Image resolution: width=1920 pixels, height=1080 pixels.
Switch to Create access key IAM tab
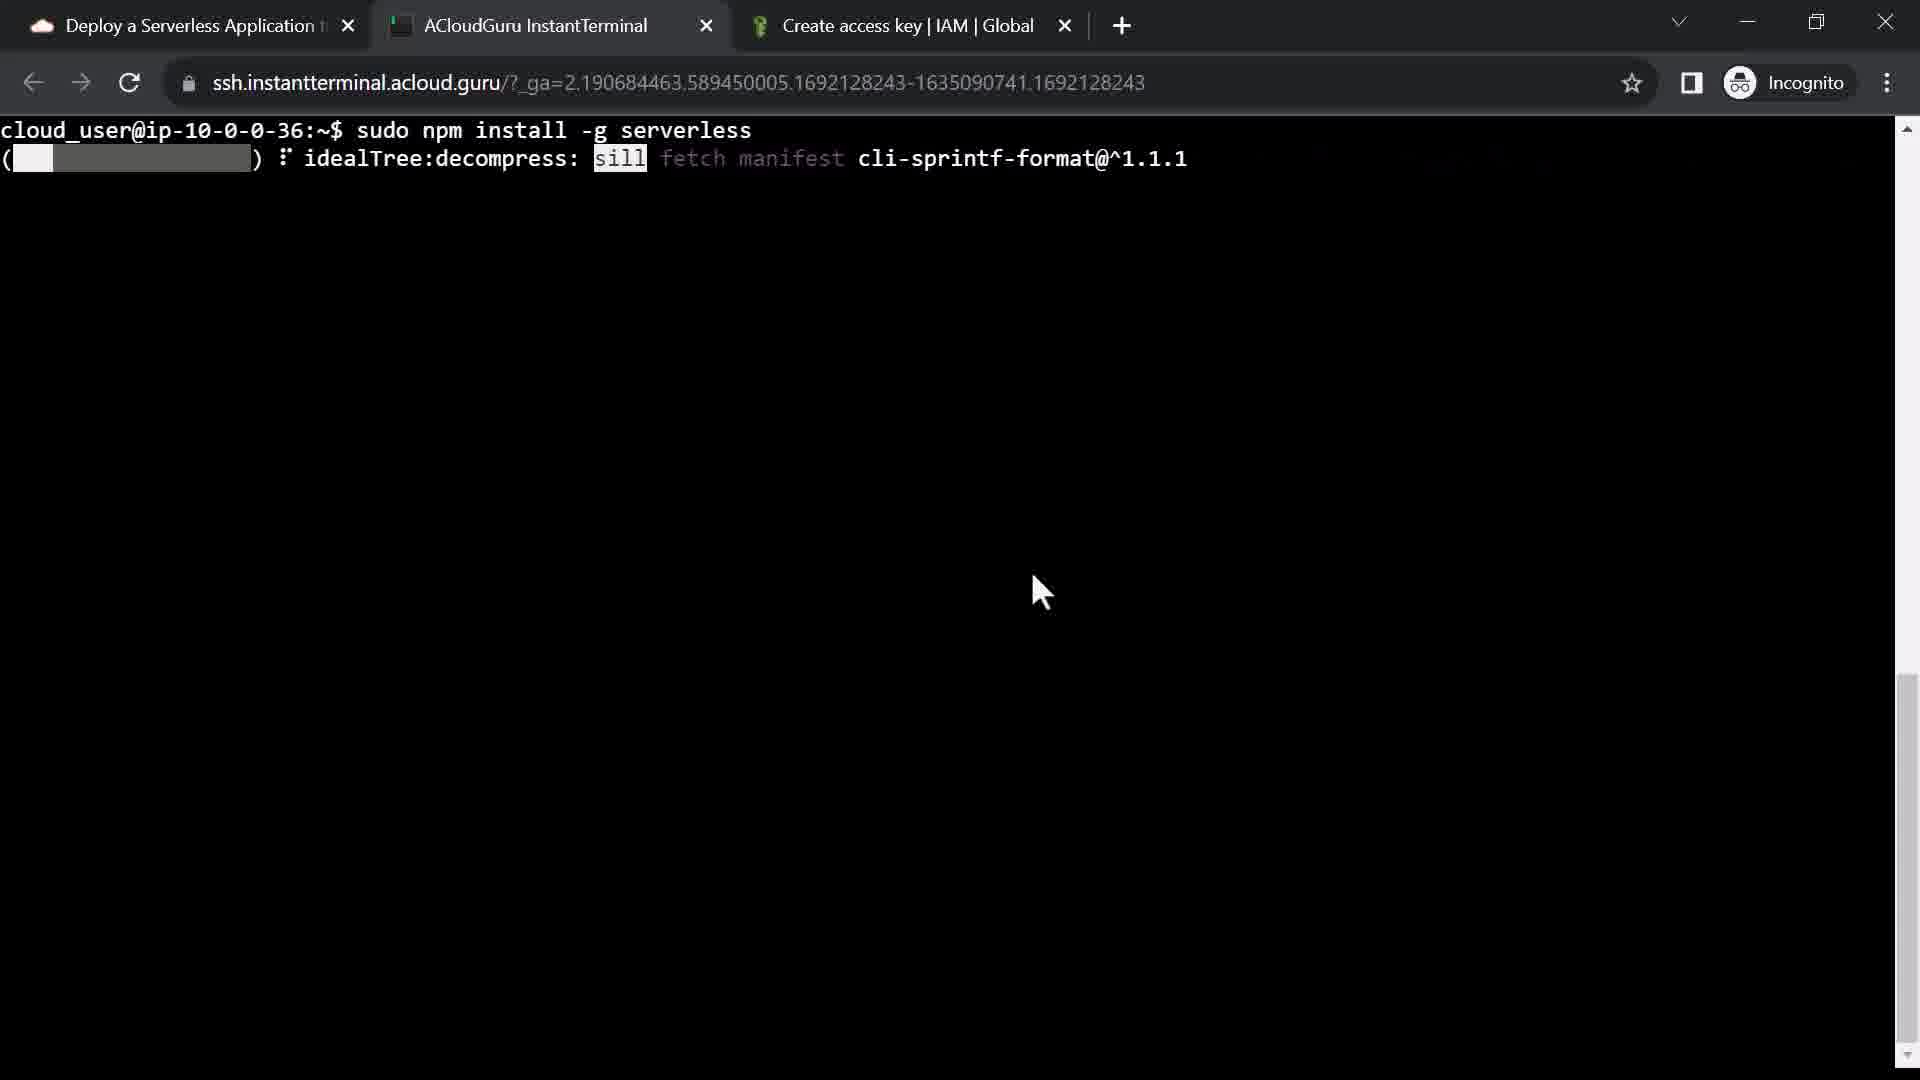(x=905, y=26)
